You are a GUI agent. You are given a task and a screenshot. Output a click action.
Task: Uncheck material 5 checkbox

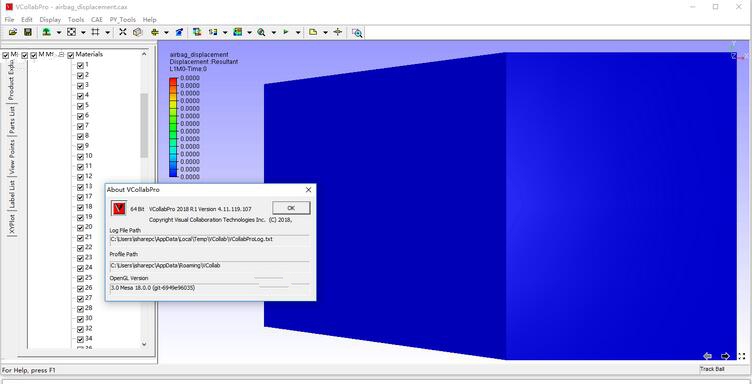click(x=80, y=105)
